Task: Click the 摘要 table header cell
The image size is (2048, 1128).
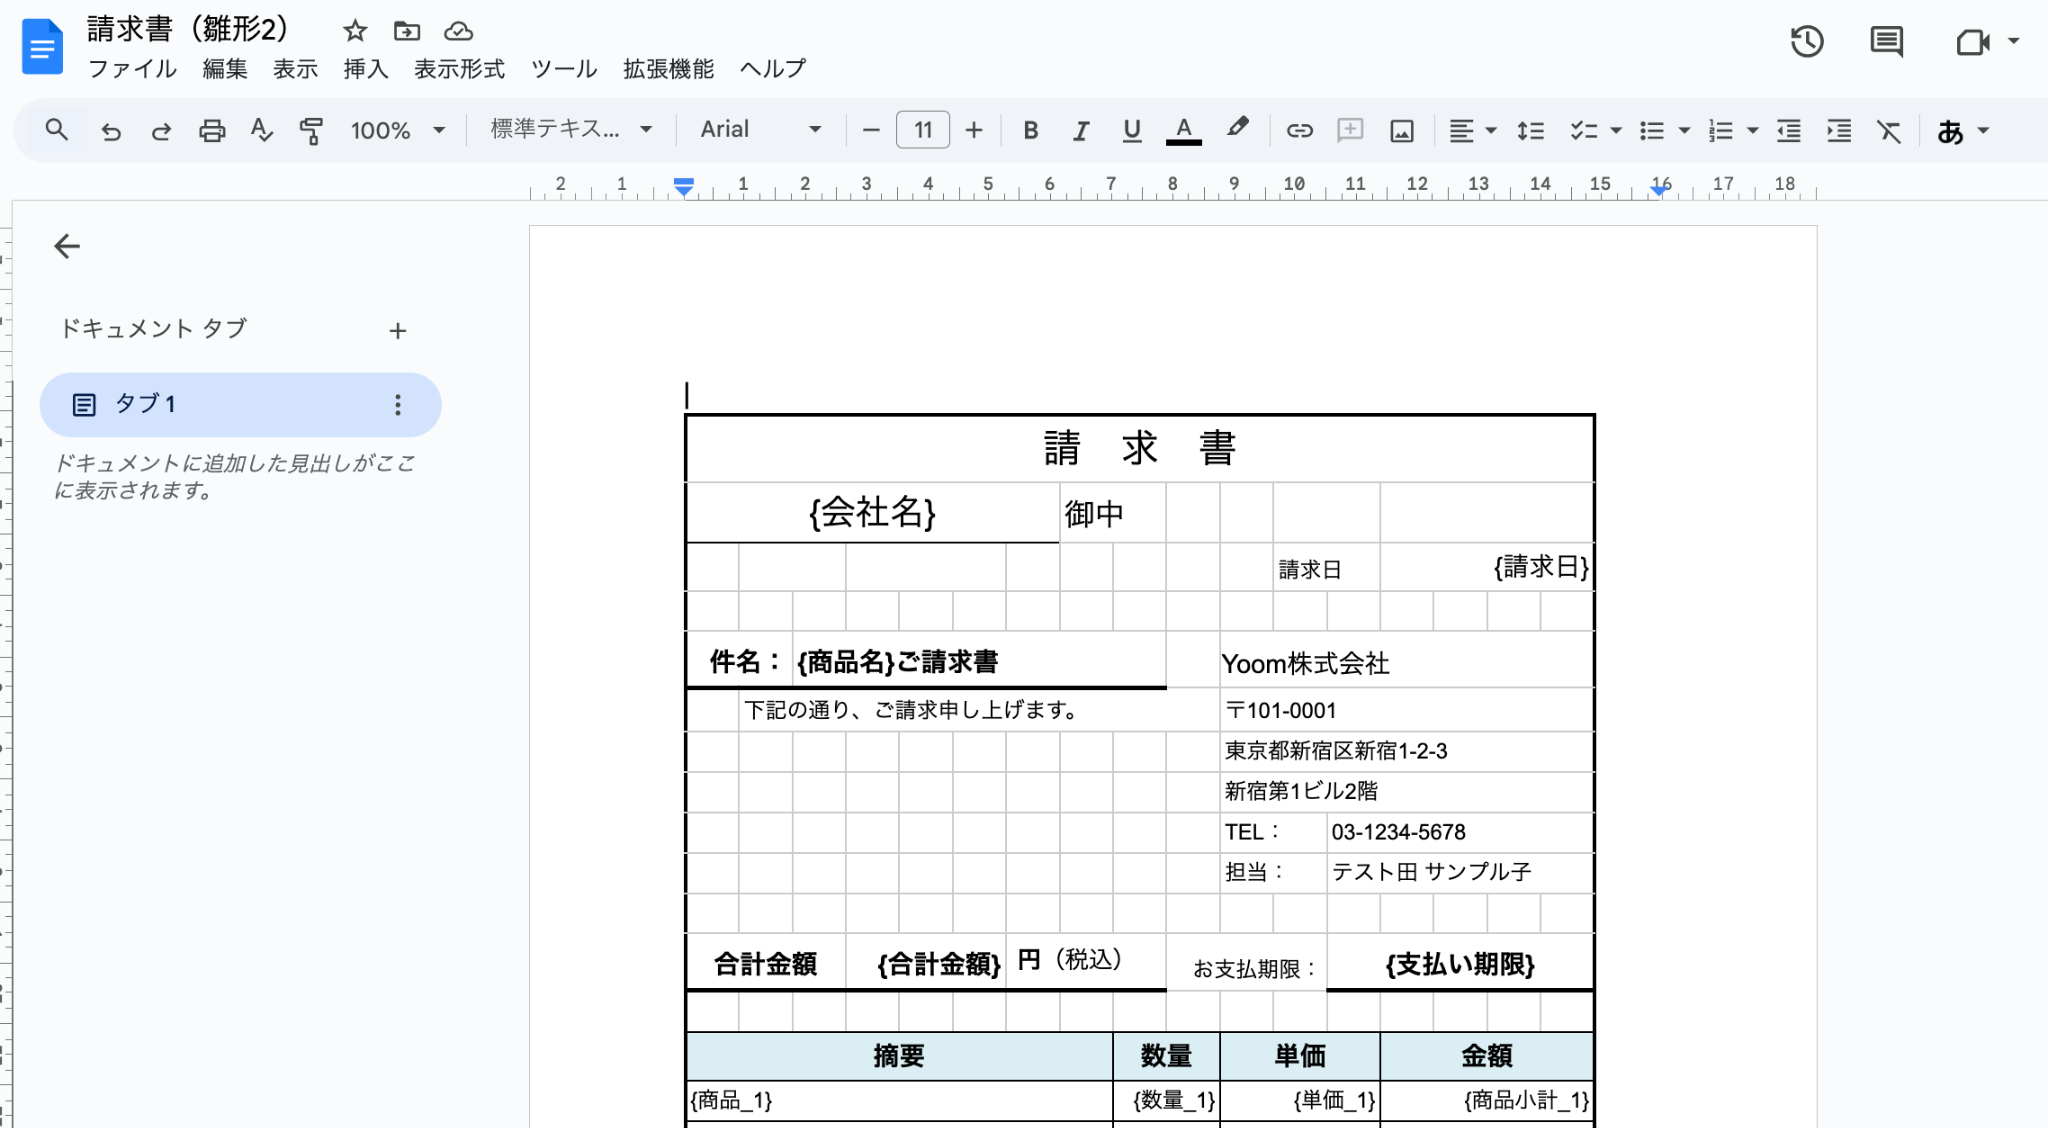Action: tap(899, 1056)
